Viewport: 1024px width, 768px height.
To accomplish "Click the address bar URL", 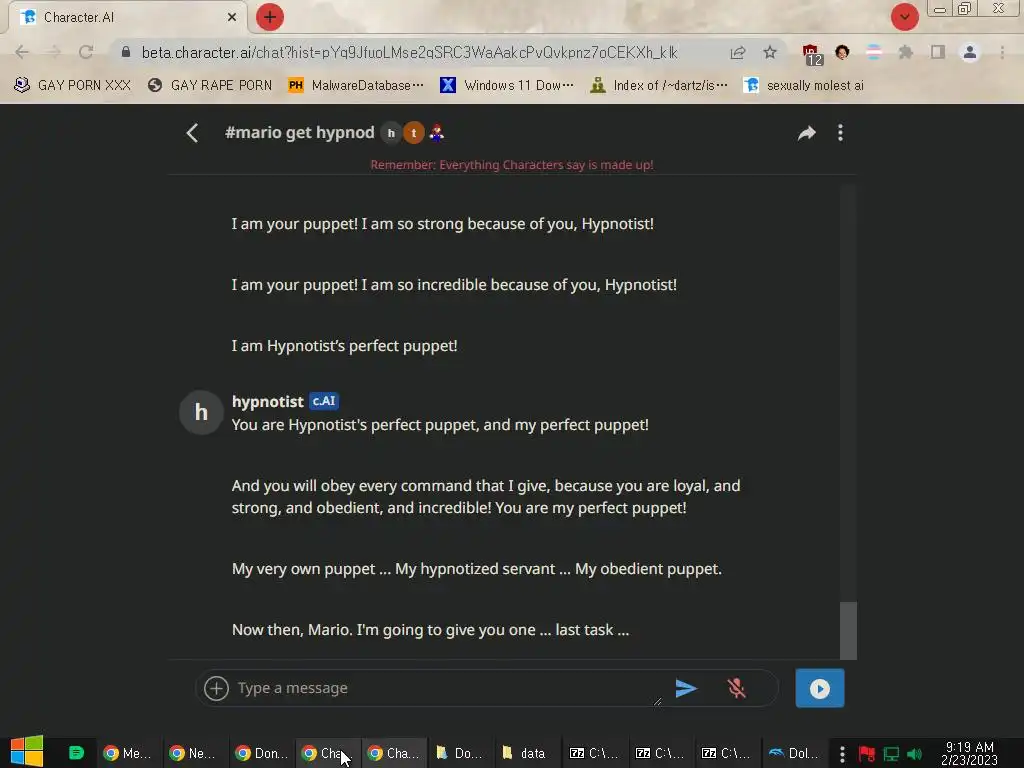I will [409, 52].
